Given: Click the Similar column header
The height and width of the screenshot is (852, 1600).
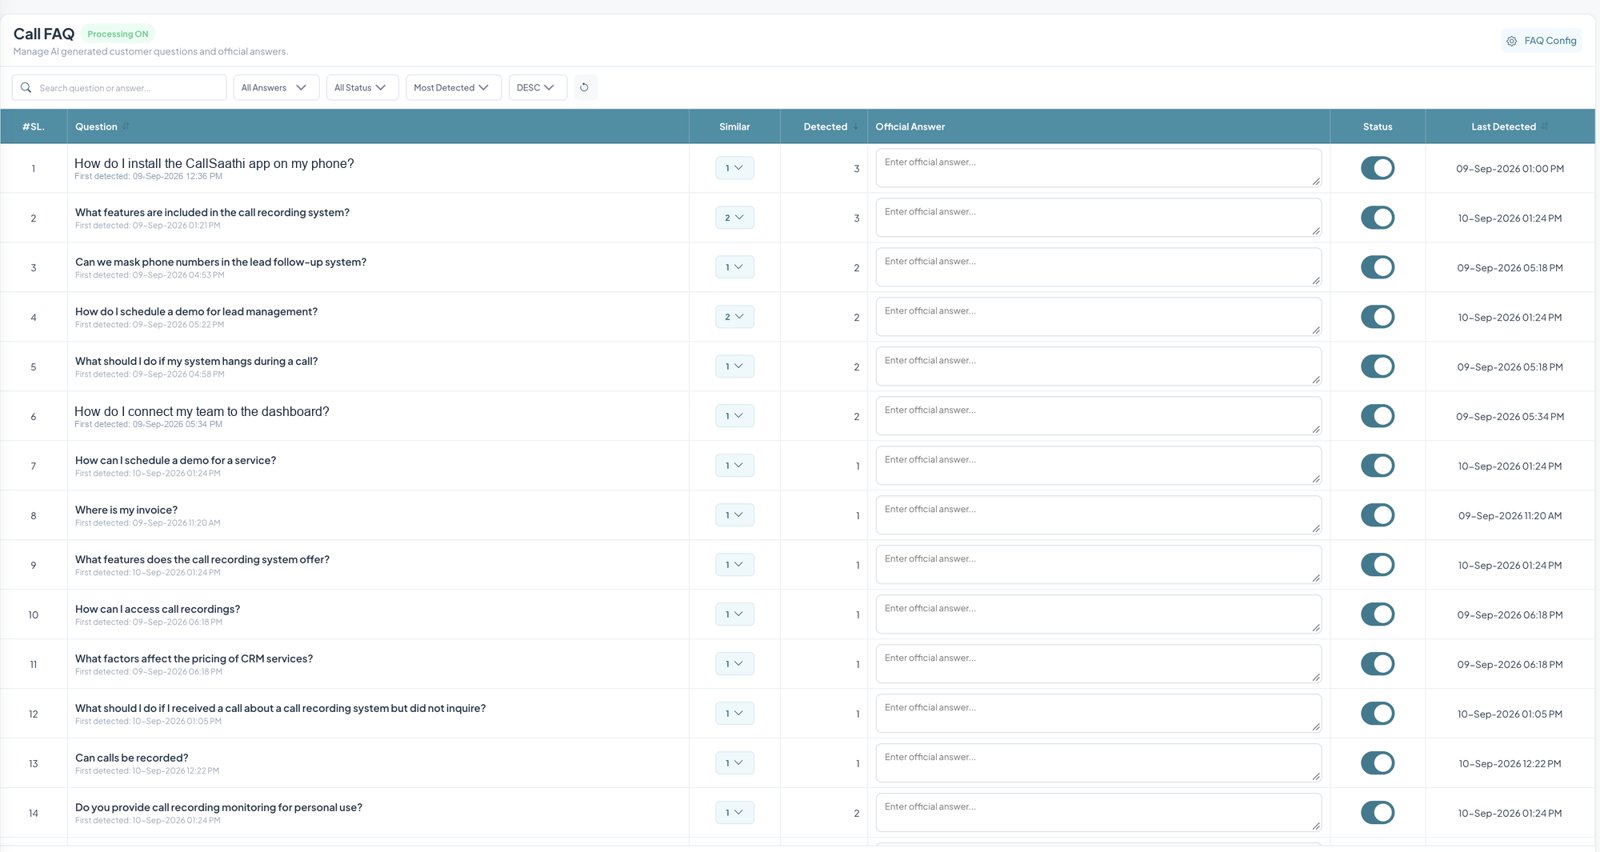Looking at the screenshot, I should point(734,127).
